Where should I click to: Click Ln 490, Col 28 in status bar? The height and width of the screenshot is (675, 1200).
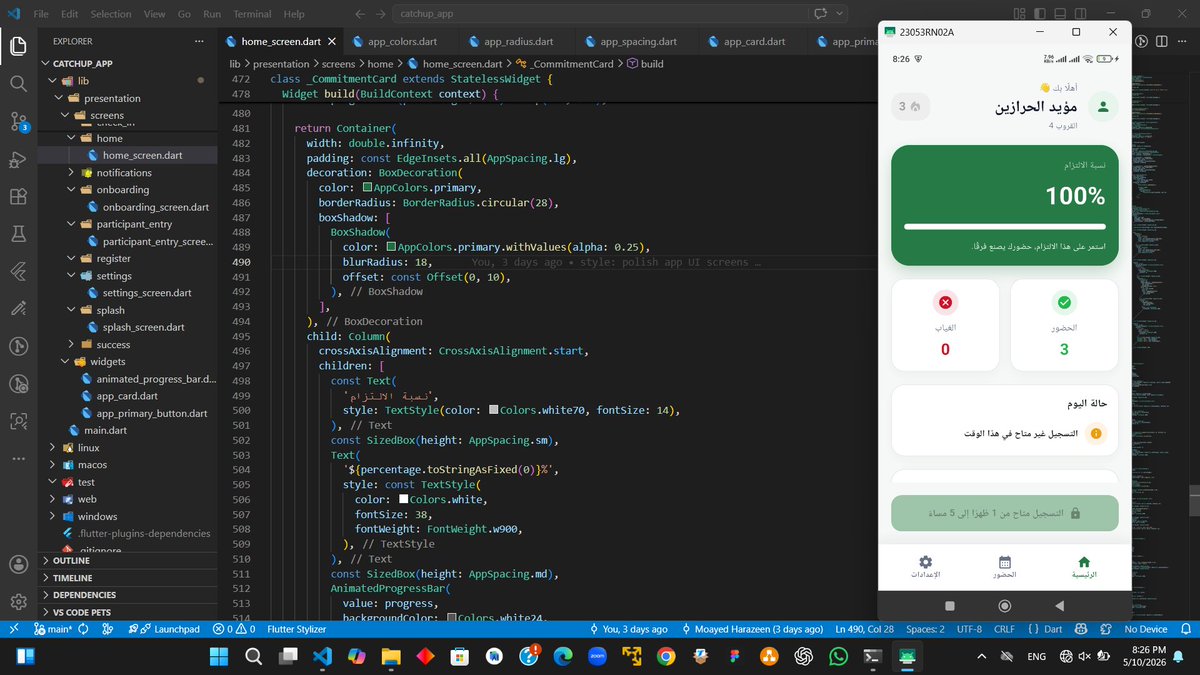click(x=866, y=629)
